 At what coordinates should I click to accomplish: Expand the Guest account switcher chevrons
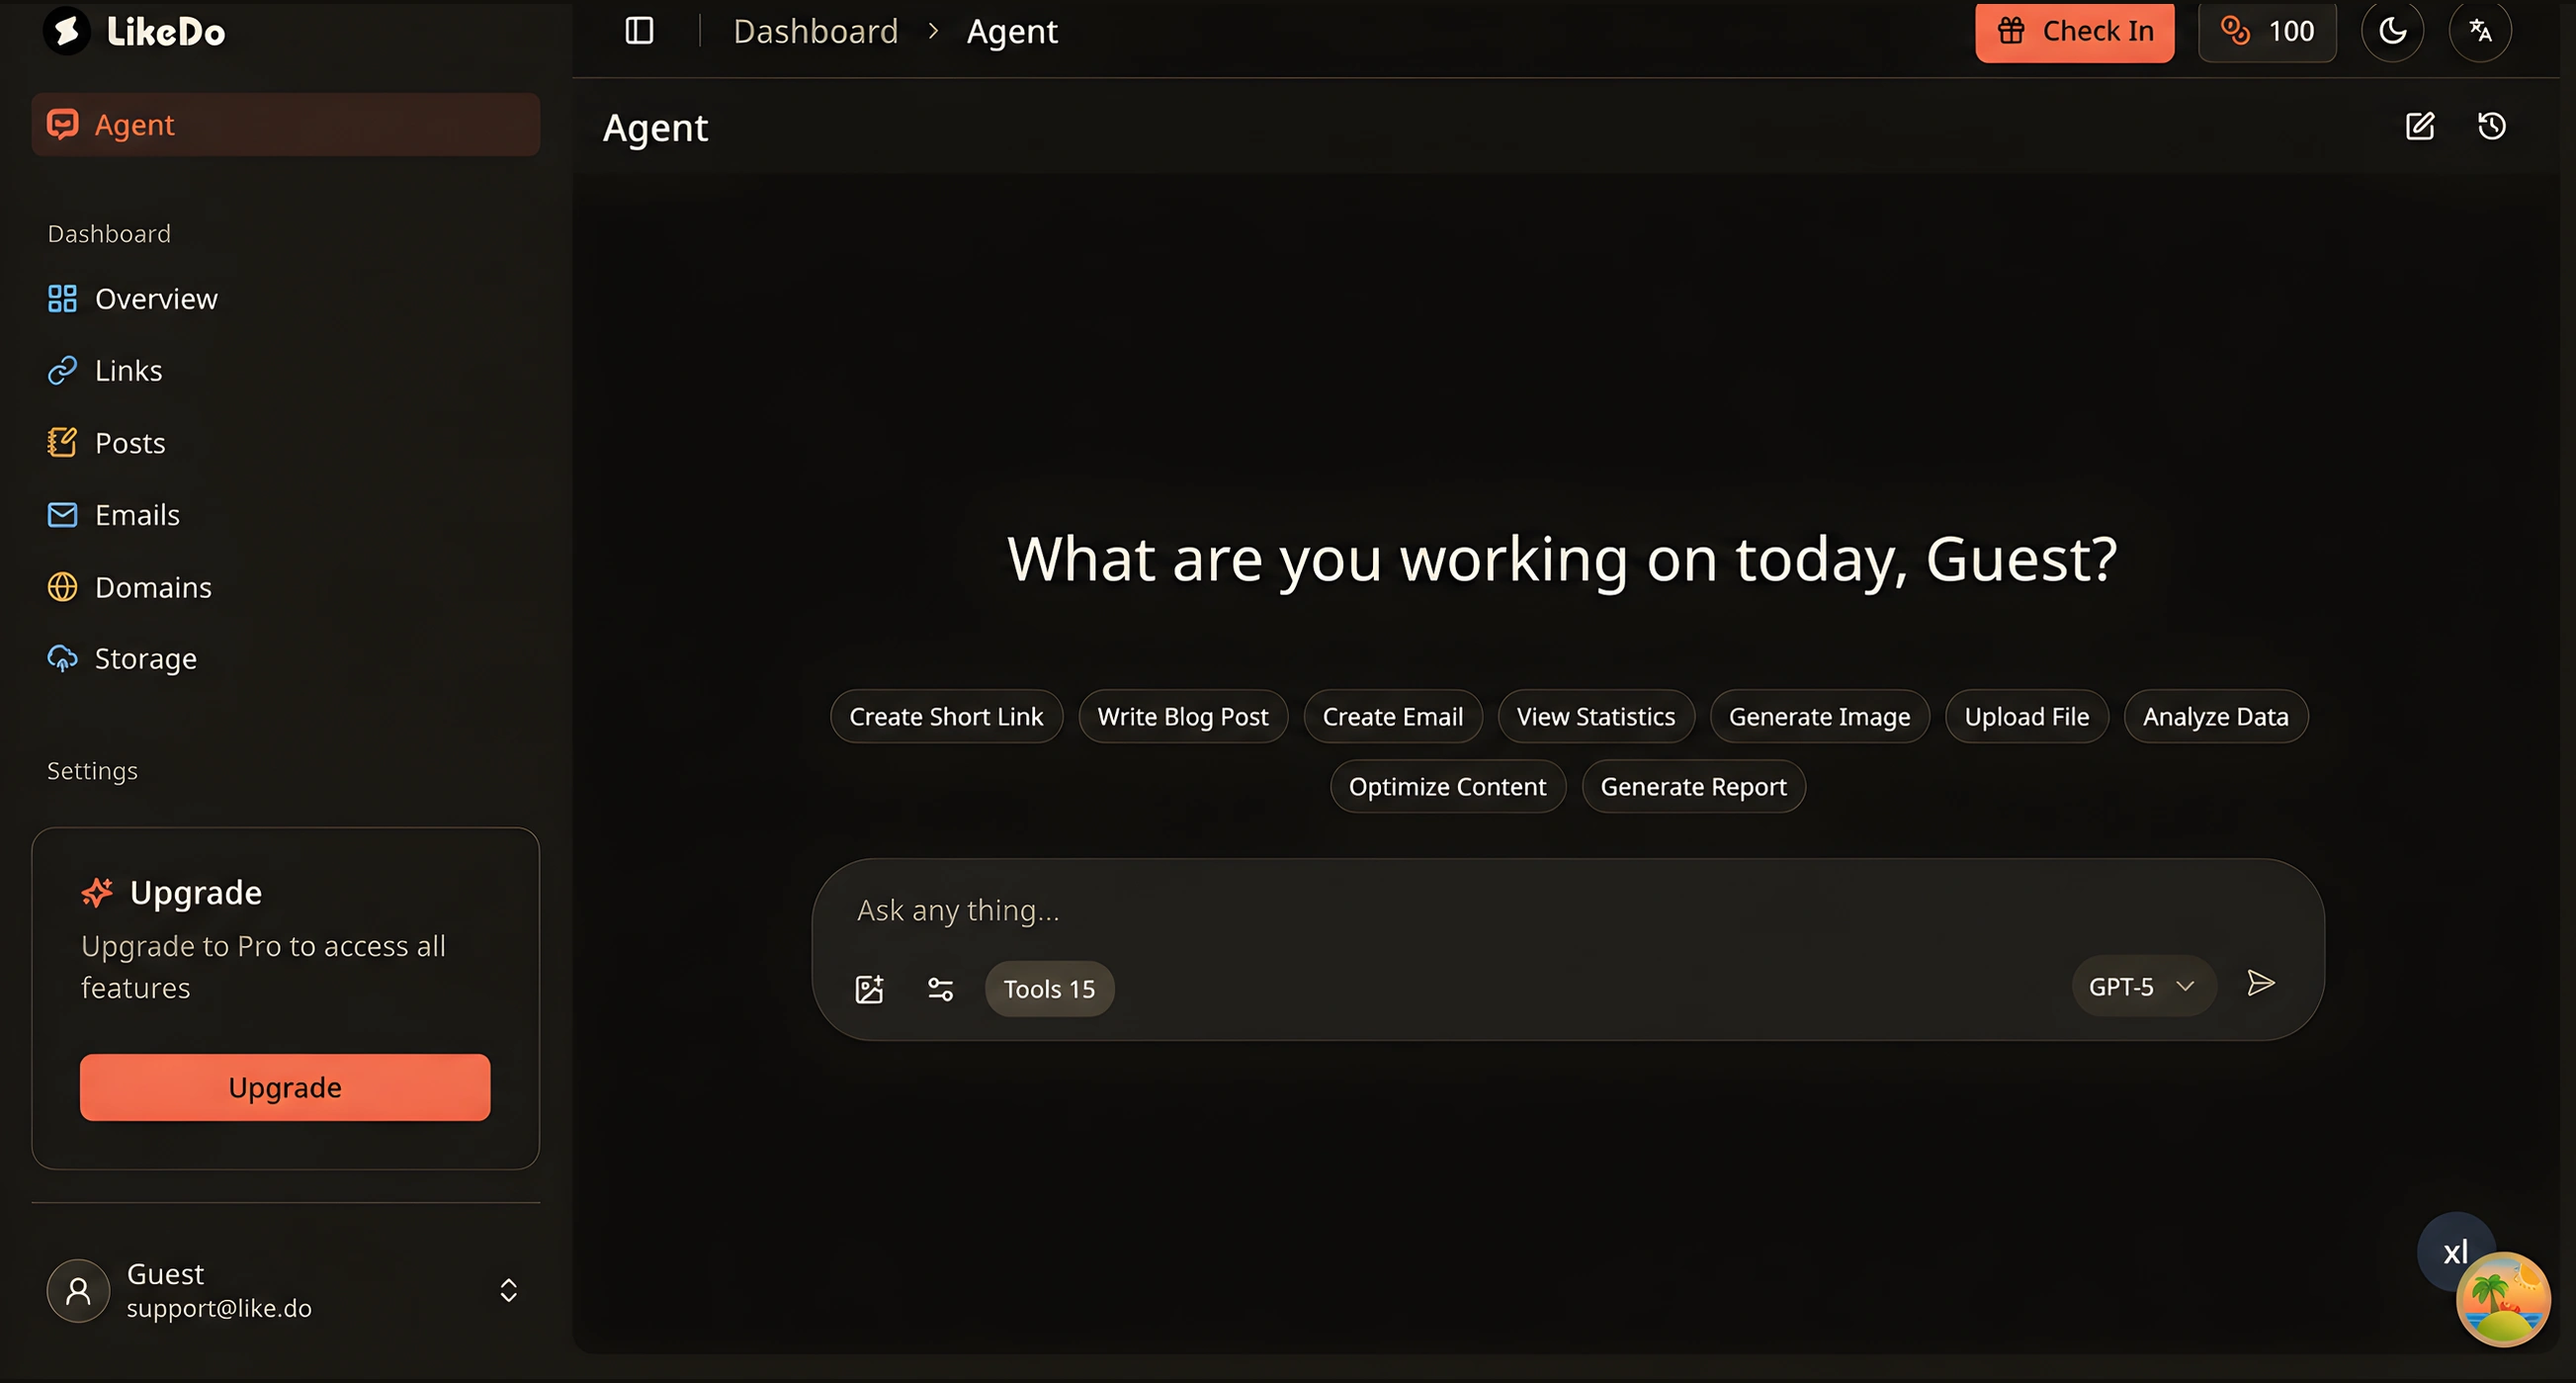508,1290
